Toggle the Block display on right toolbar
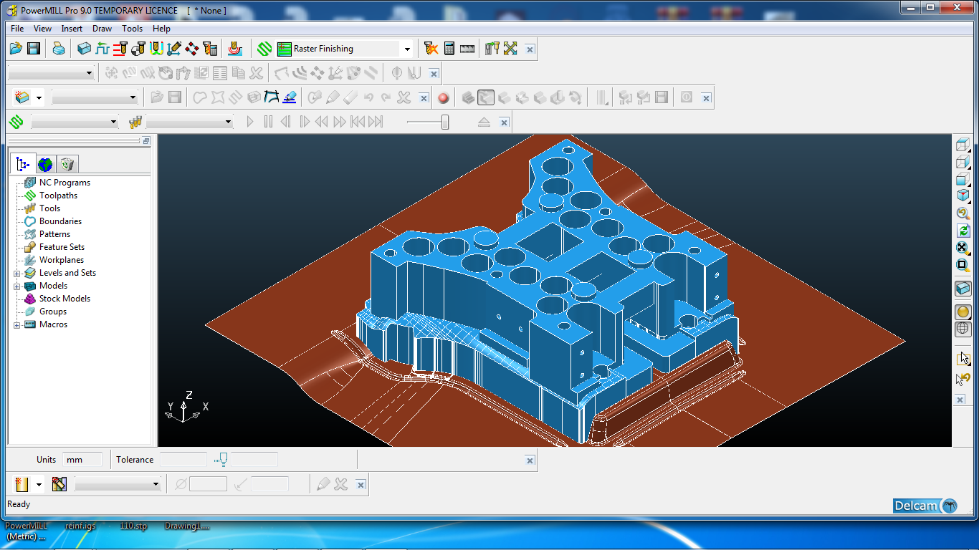The height and width of the screenshot is (550, 979). pyautogui.click(x=963, y=288)
